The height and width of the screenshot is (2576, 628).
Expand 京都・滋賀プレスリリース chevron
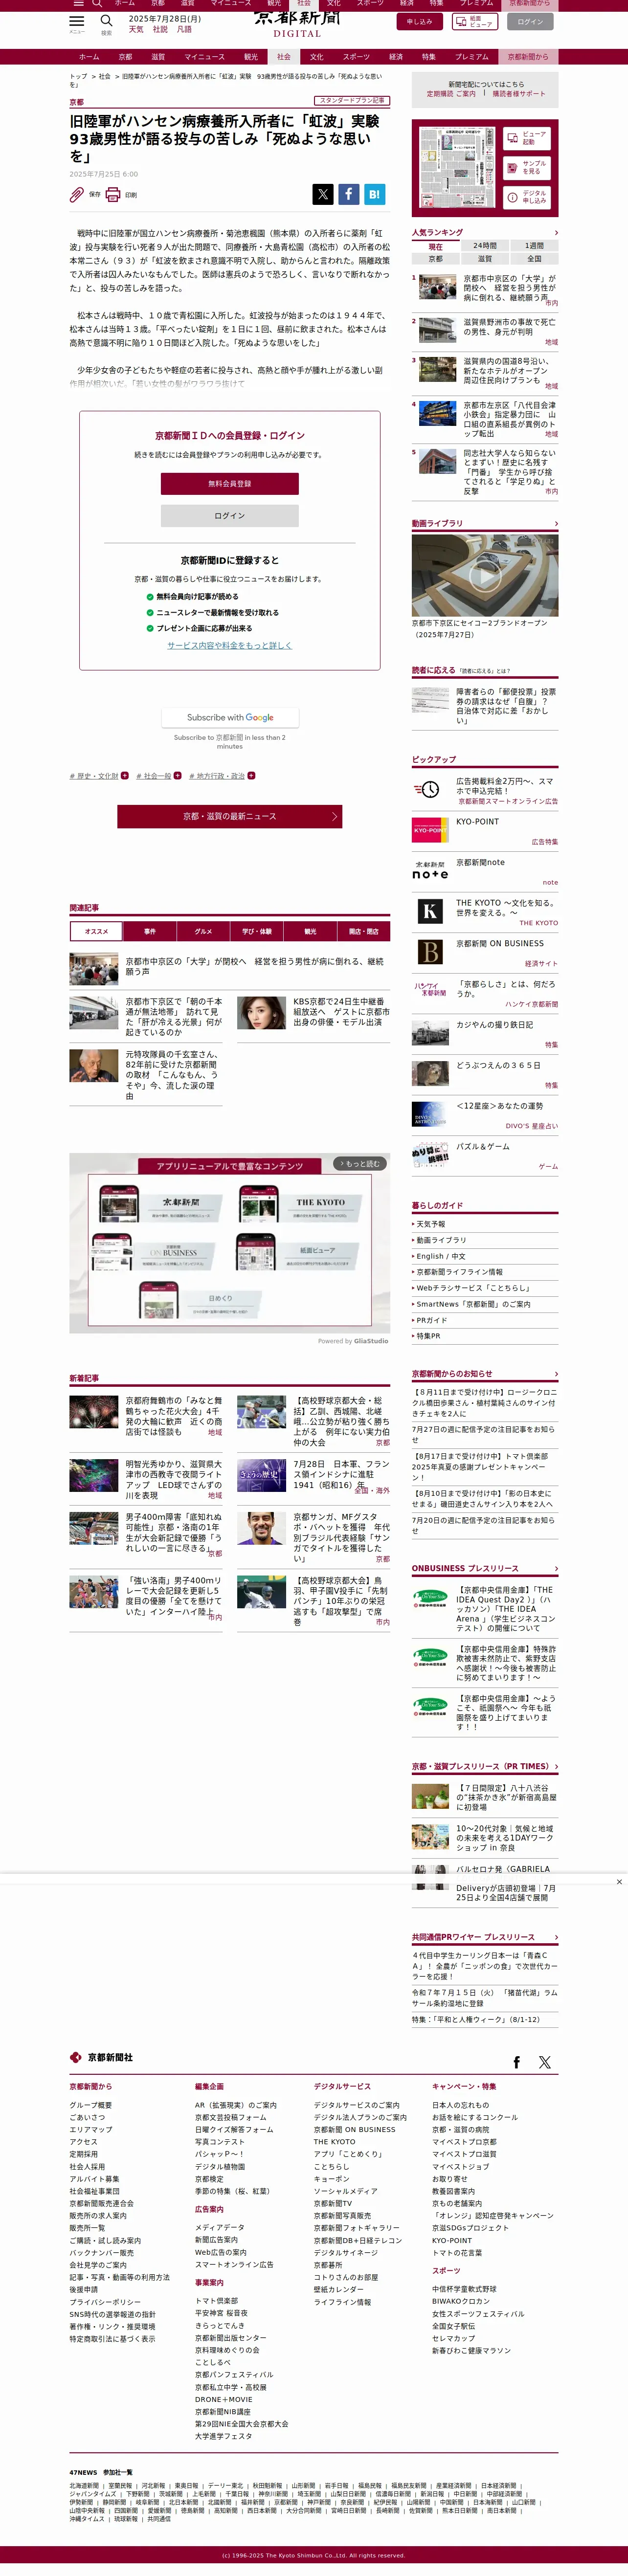point(556,1766)
